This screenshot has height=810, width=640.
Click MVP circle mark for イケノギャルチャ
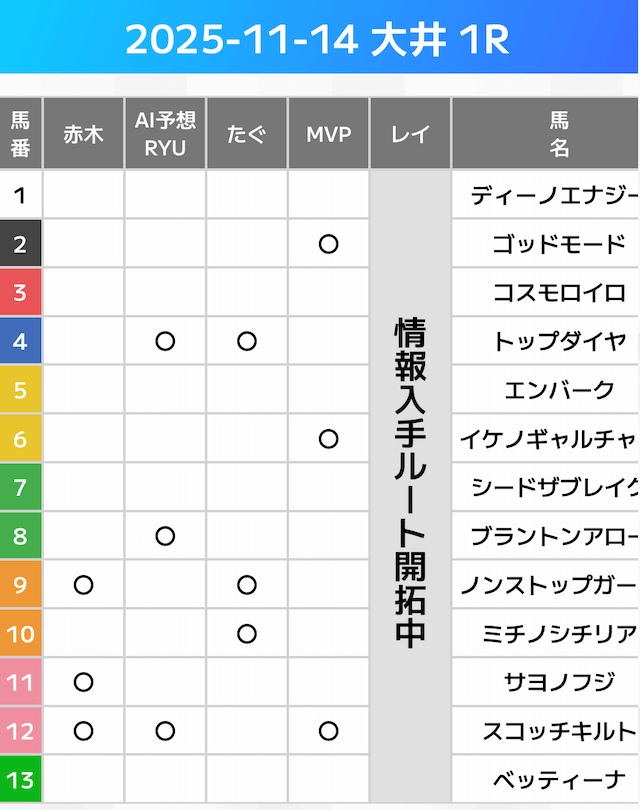coord(328,439)
